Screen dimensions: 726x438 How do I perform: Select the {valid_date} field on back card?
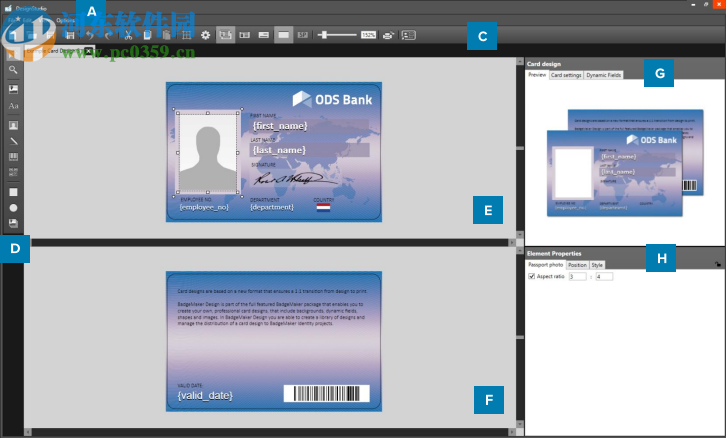(205, 395)
